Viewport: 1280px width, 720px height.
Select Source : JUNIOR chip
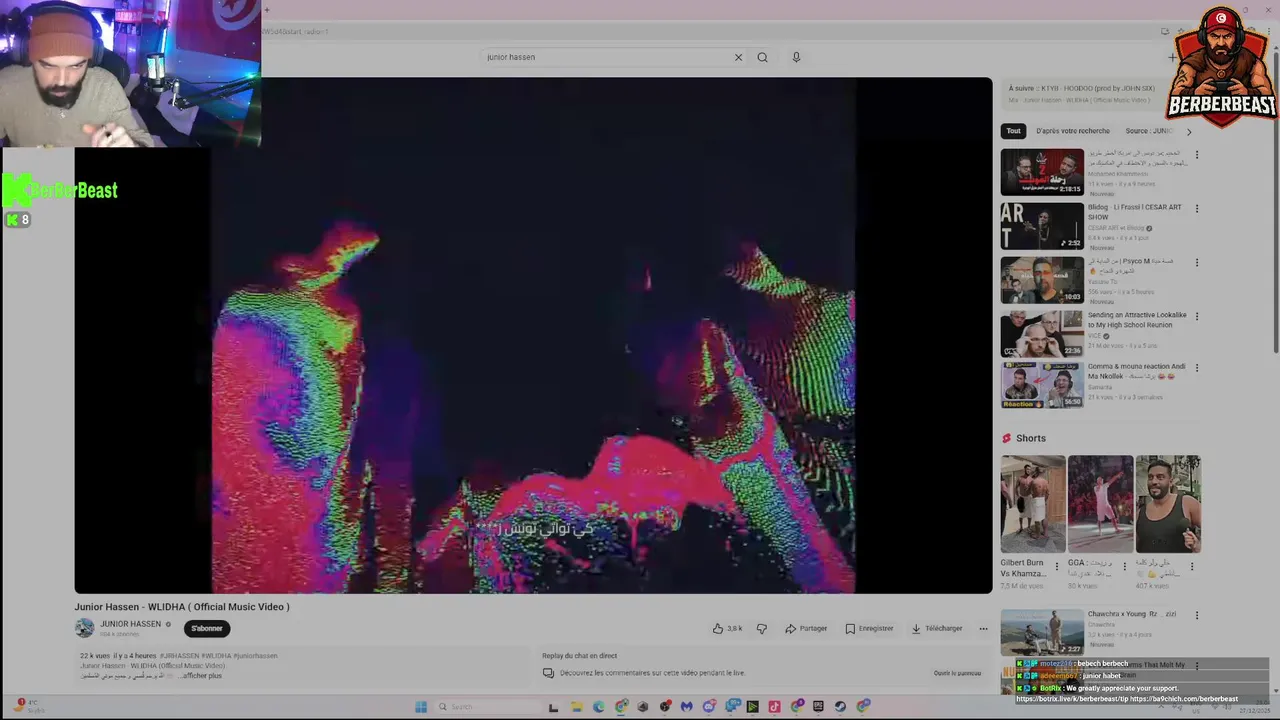point(1150,131)
